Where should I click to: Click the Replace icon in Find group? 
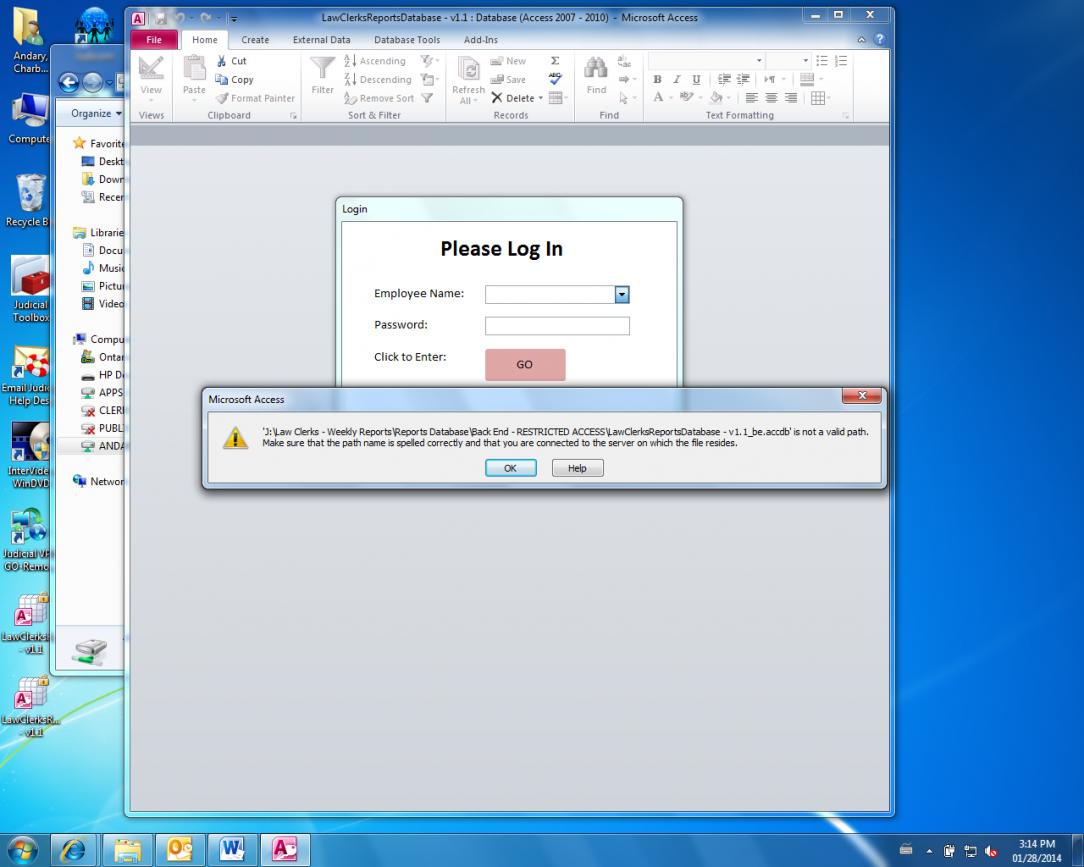(x=624, y=61)
